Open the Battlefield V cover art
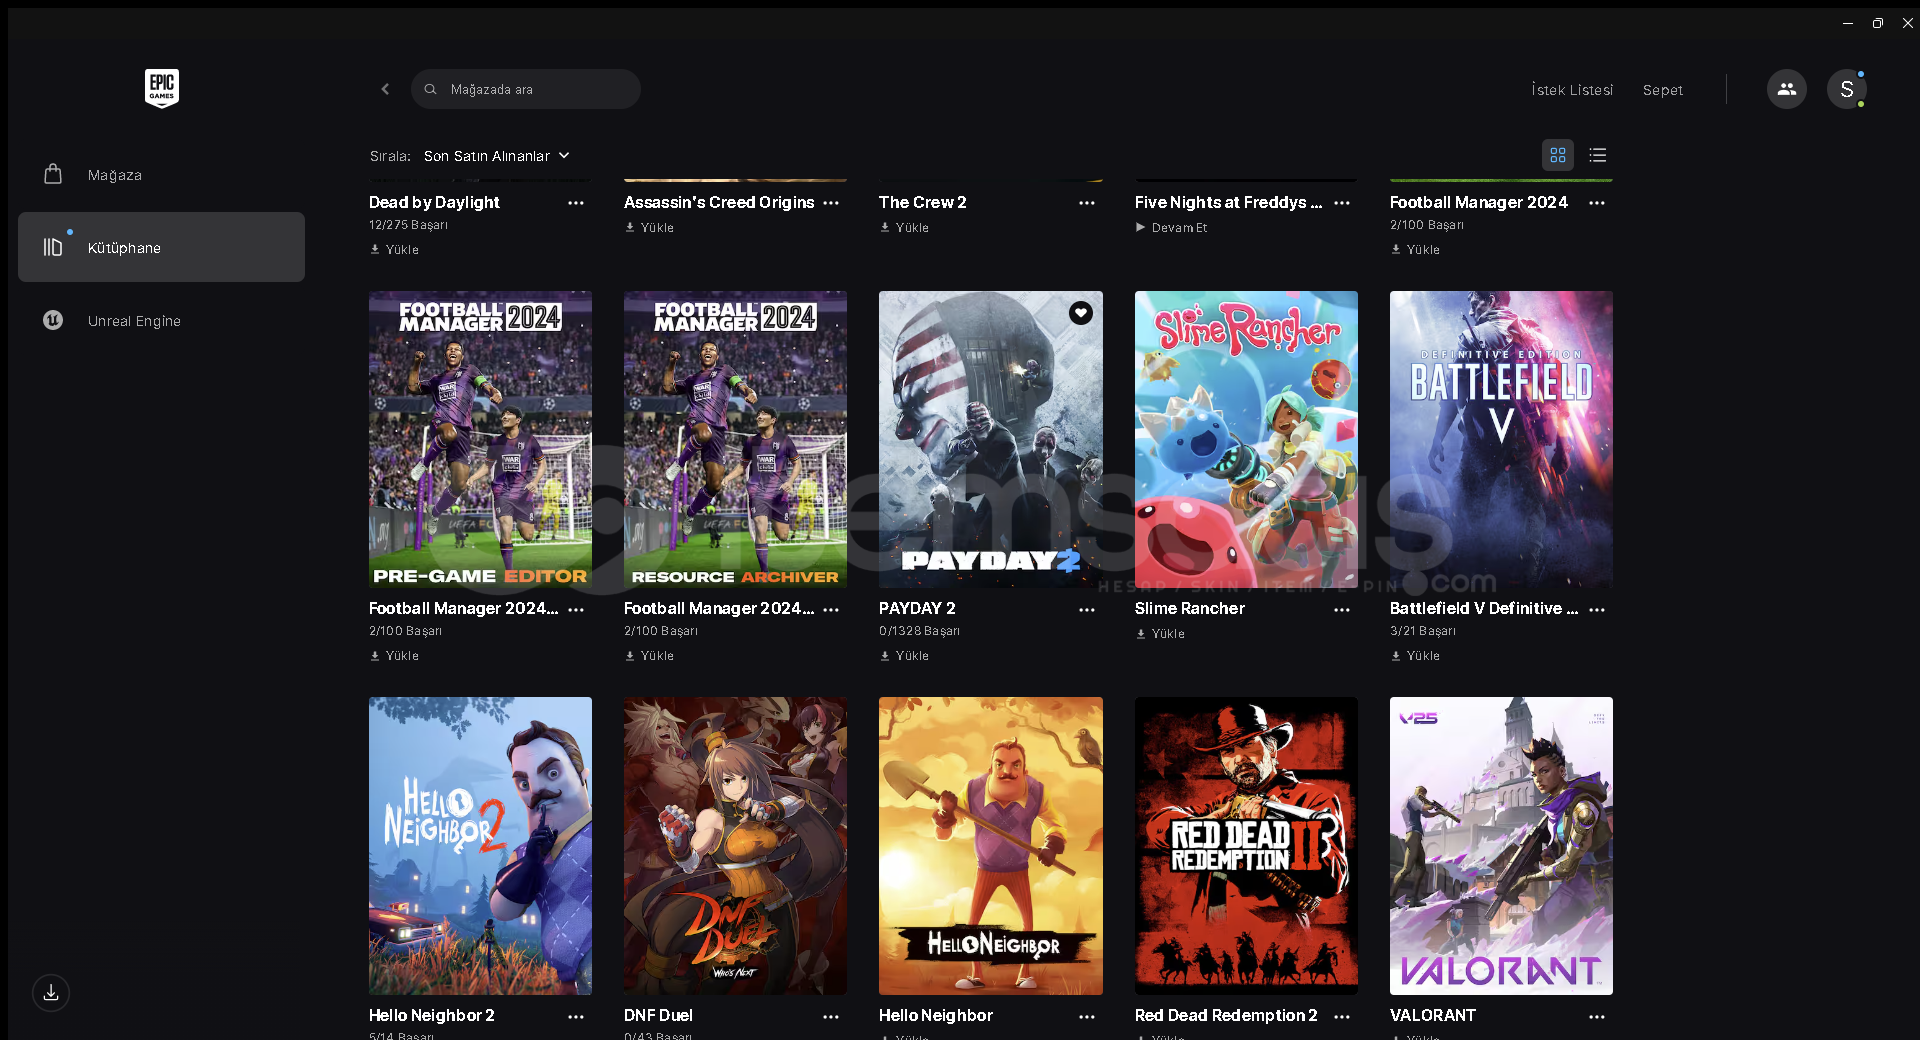The width and height of the screenshot is (1920, 1040). pyautogui.click(x=1501, y=439)
